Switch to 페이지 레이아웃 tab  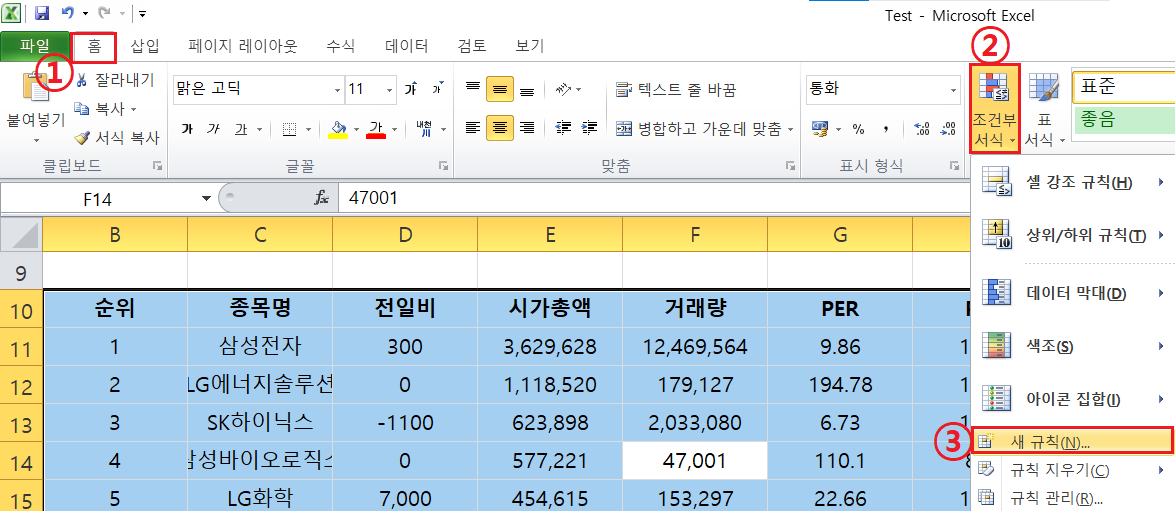click(x=243, y=46)
